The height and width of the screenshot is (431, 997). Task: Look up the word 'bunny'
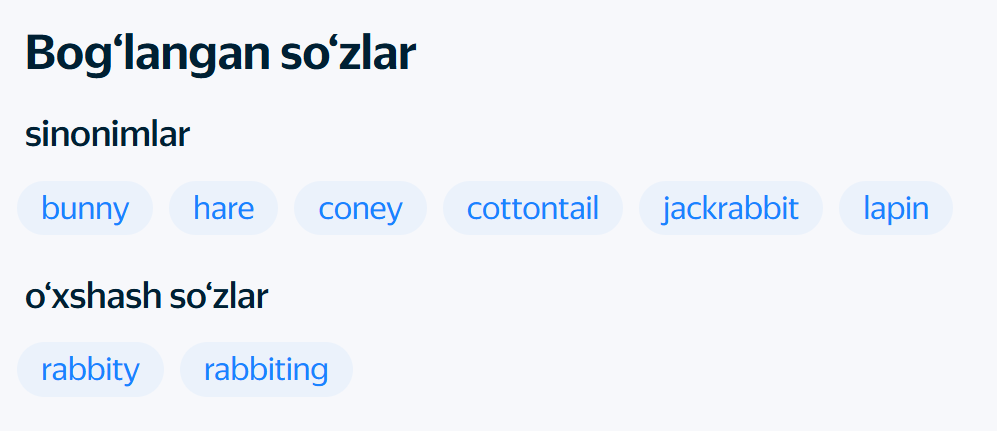click(85, 208)
